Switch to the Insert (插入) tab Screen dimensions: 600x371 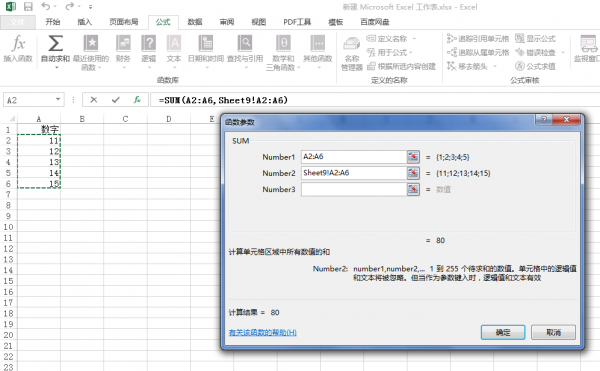coord(85,22)
